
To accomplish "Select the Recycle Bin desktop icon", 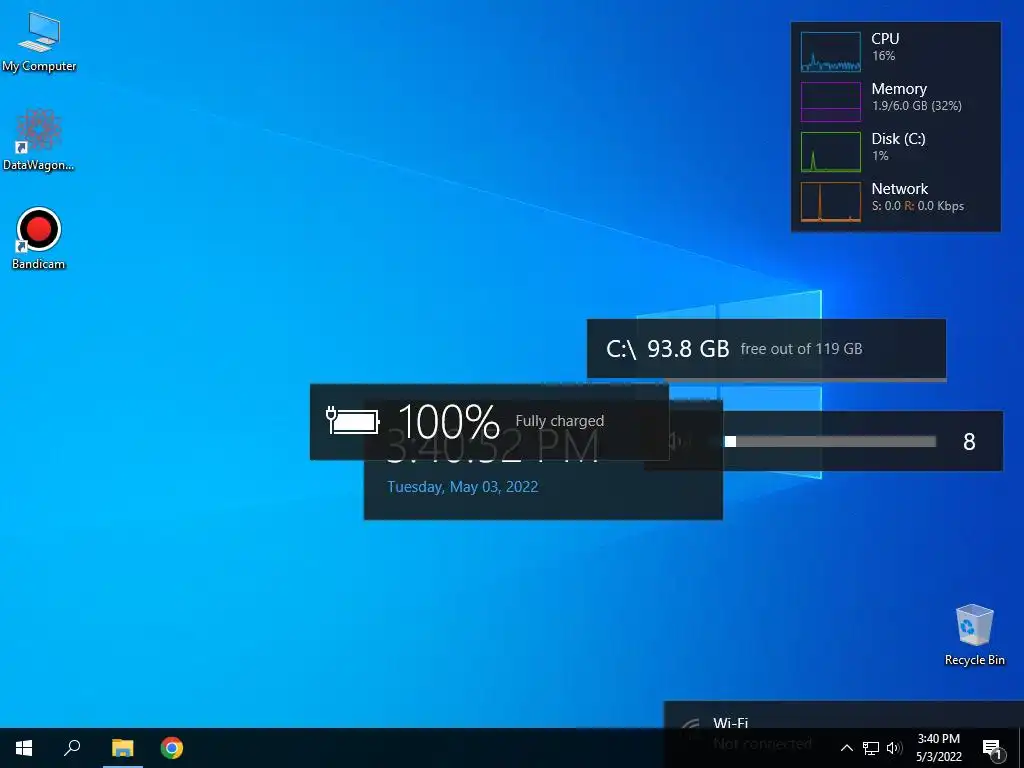I will tap(974, 635).
